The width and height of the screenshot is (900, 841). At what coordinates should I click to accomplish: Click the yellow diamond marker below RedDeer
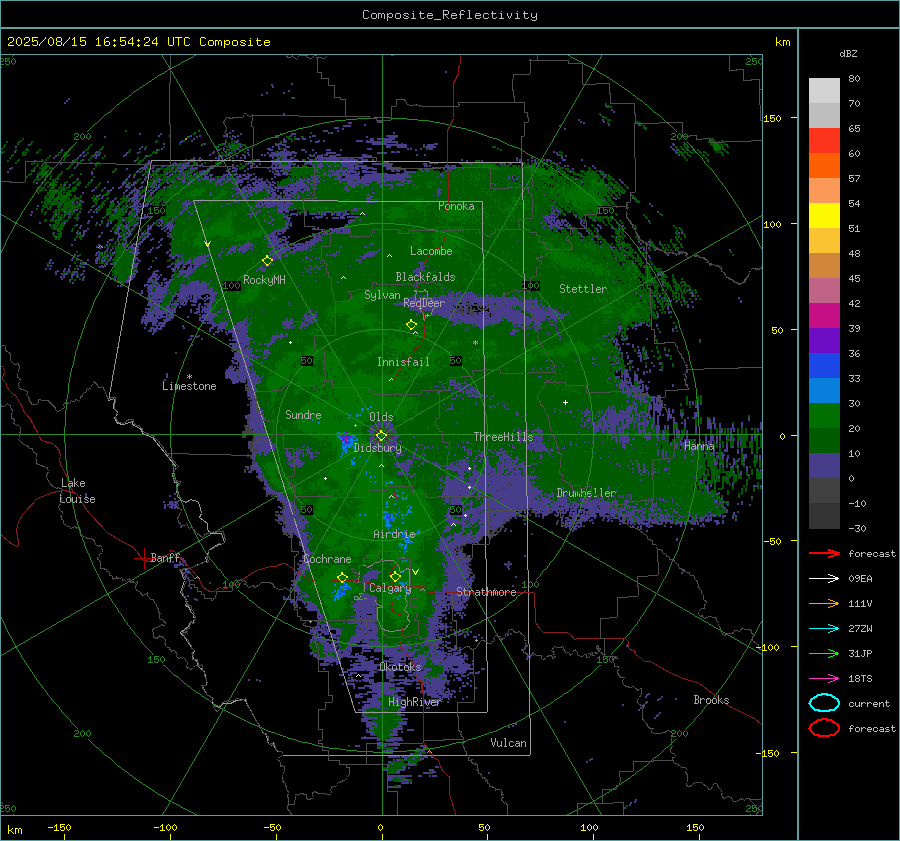[411, 325]
